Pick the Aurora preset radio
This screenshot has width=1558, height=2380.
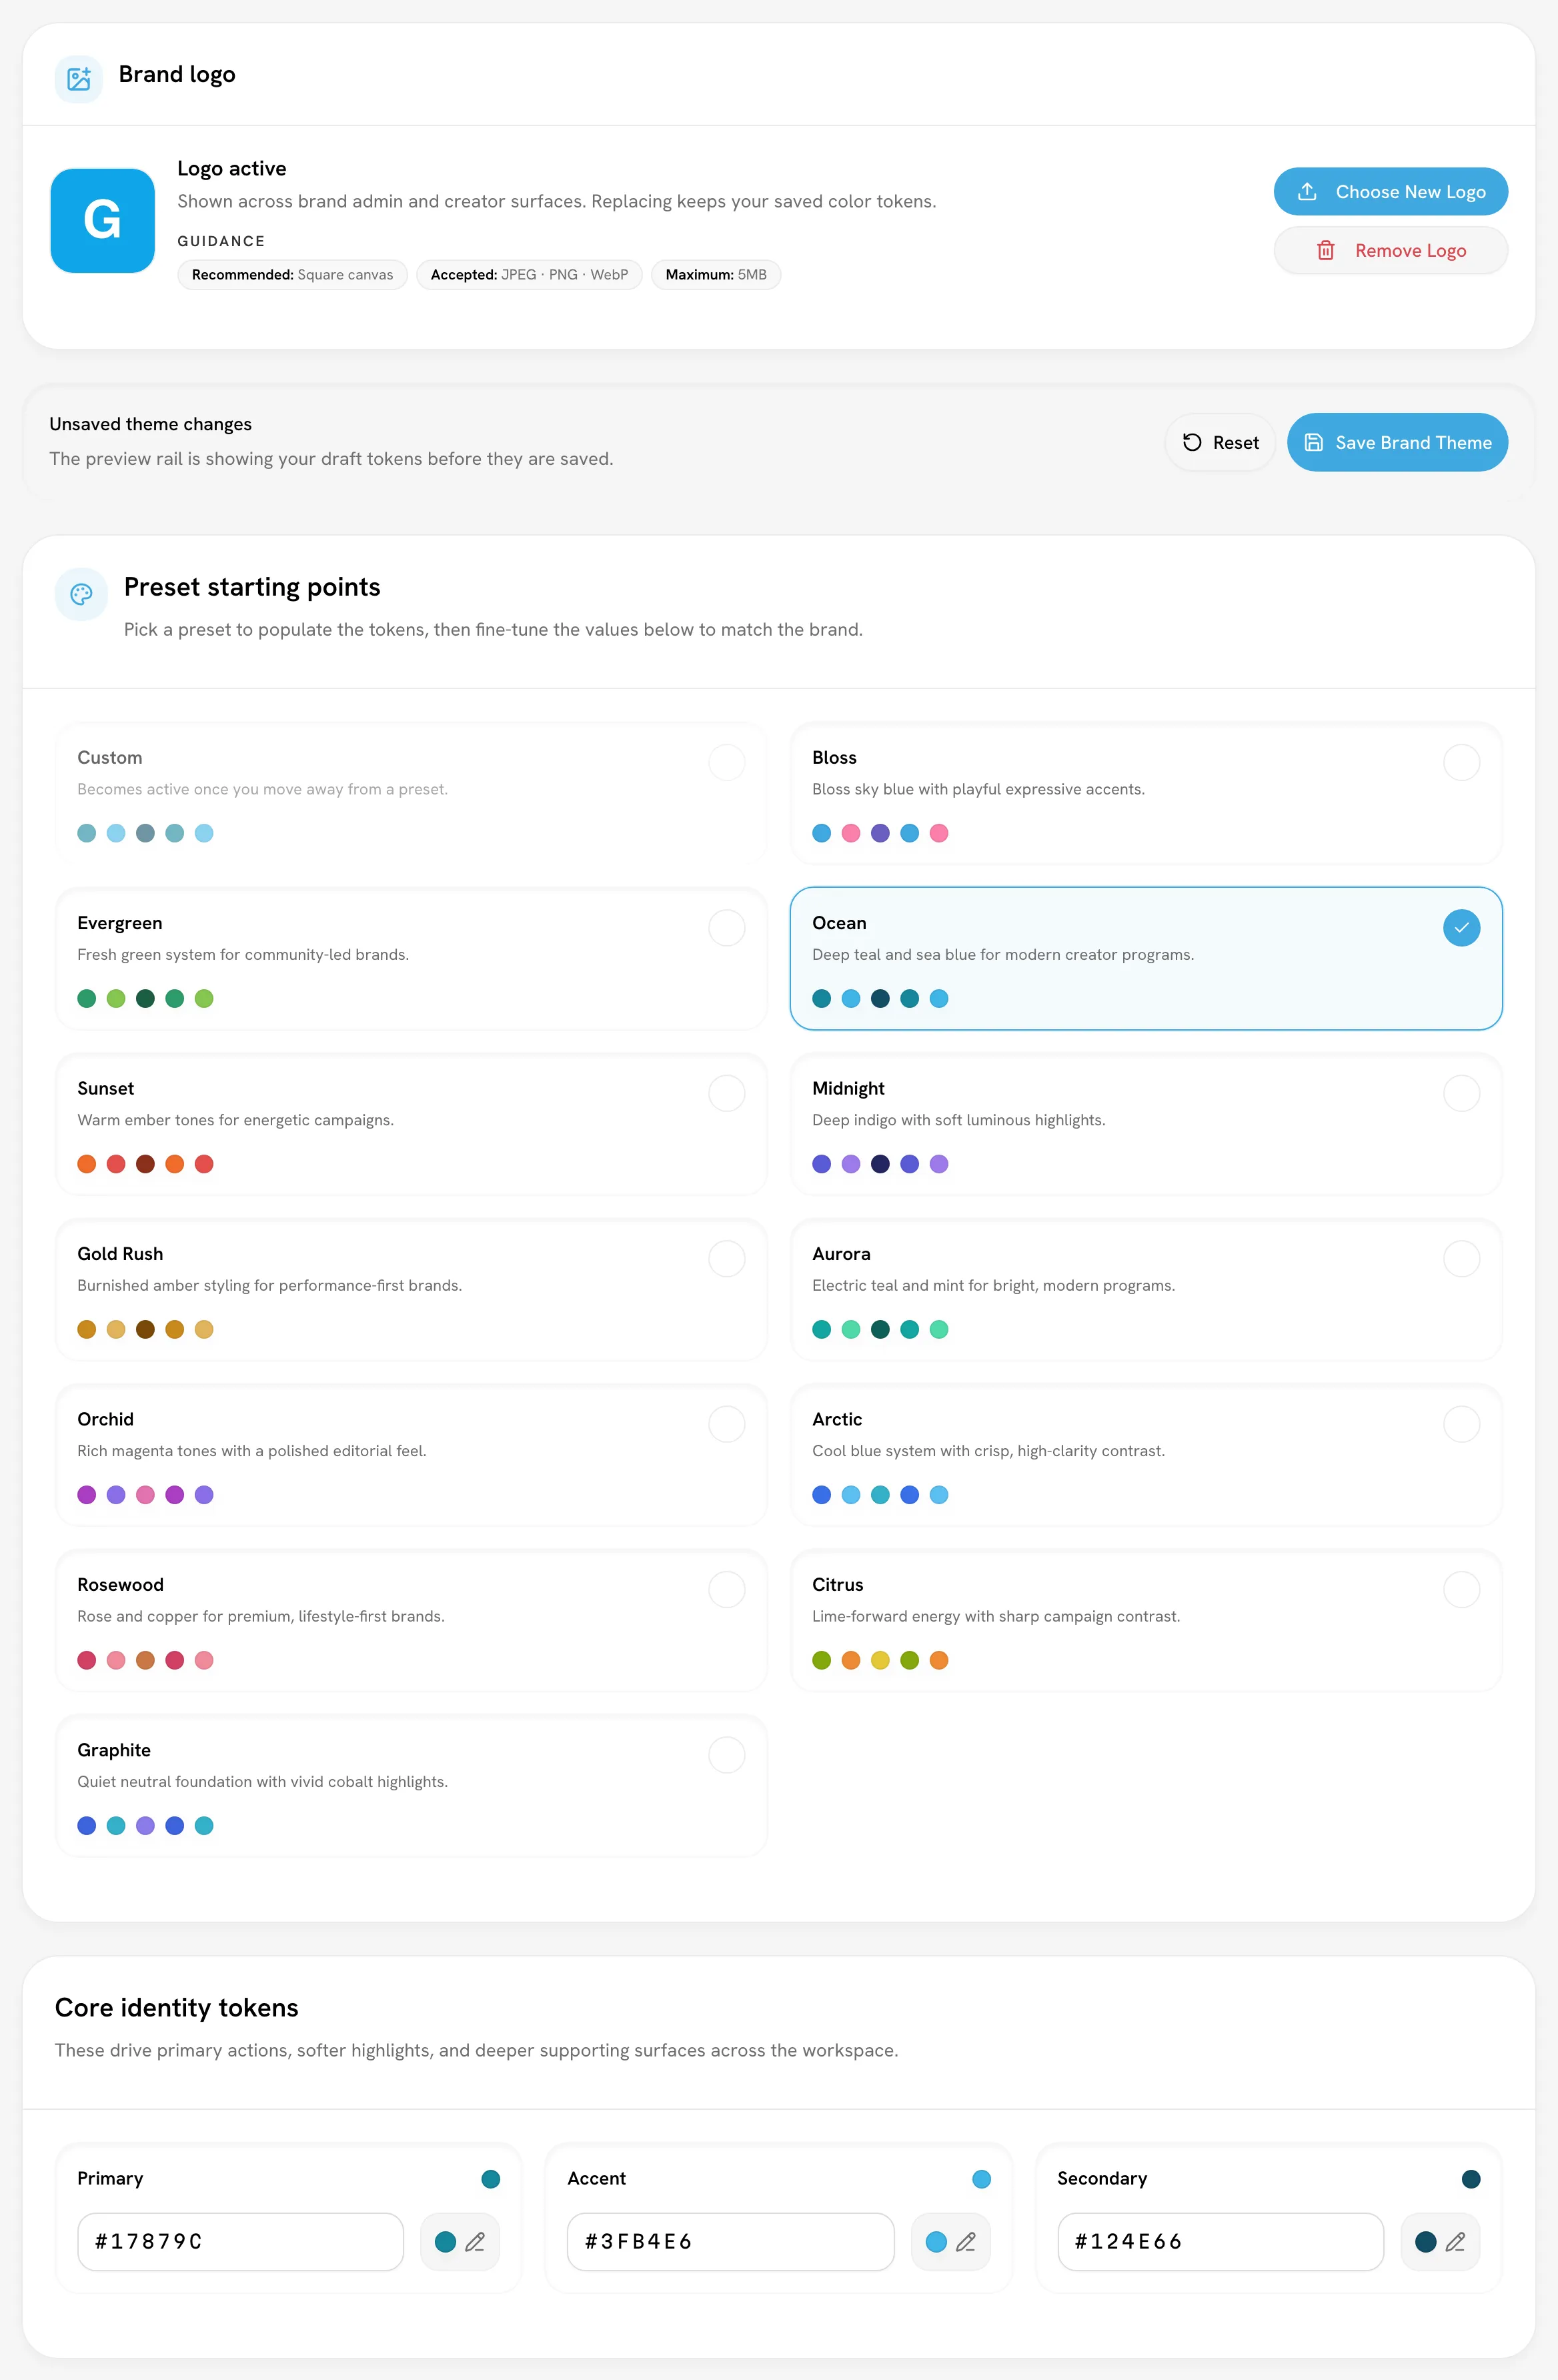pyautogui.click(x=1462, y=1259)
